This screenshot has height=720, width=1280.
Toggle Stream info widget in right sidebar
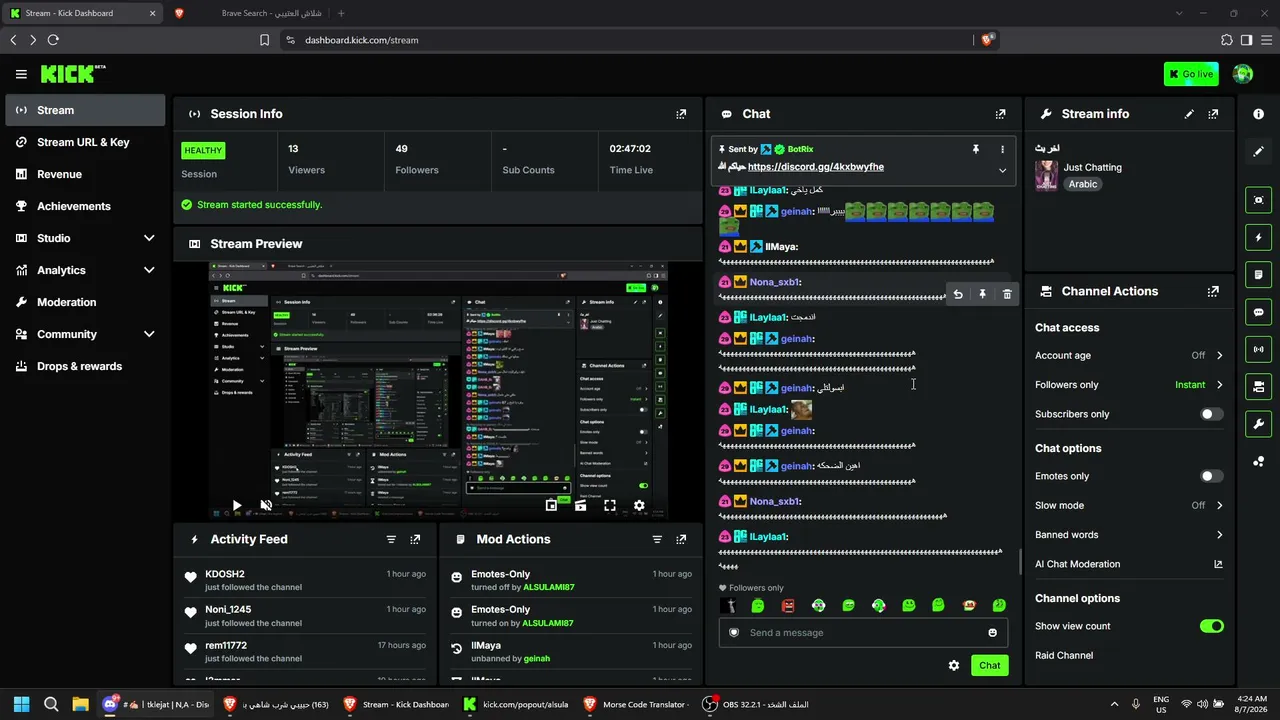coord(1259,424)
